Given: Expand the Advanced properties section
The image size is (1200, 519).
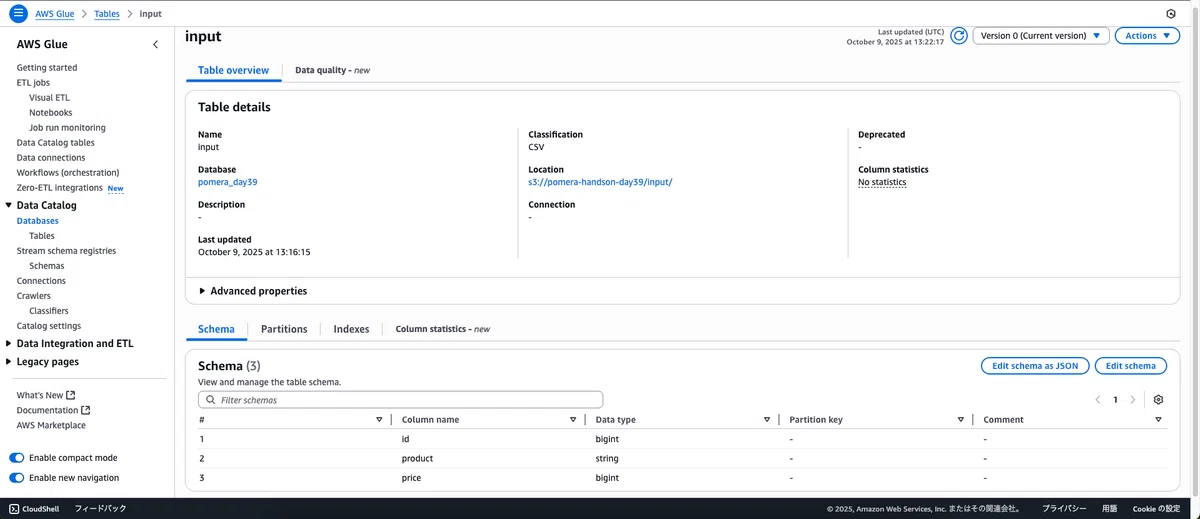Looking at the screenshot, I should pos(254,291).
